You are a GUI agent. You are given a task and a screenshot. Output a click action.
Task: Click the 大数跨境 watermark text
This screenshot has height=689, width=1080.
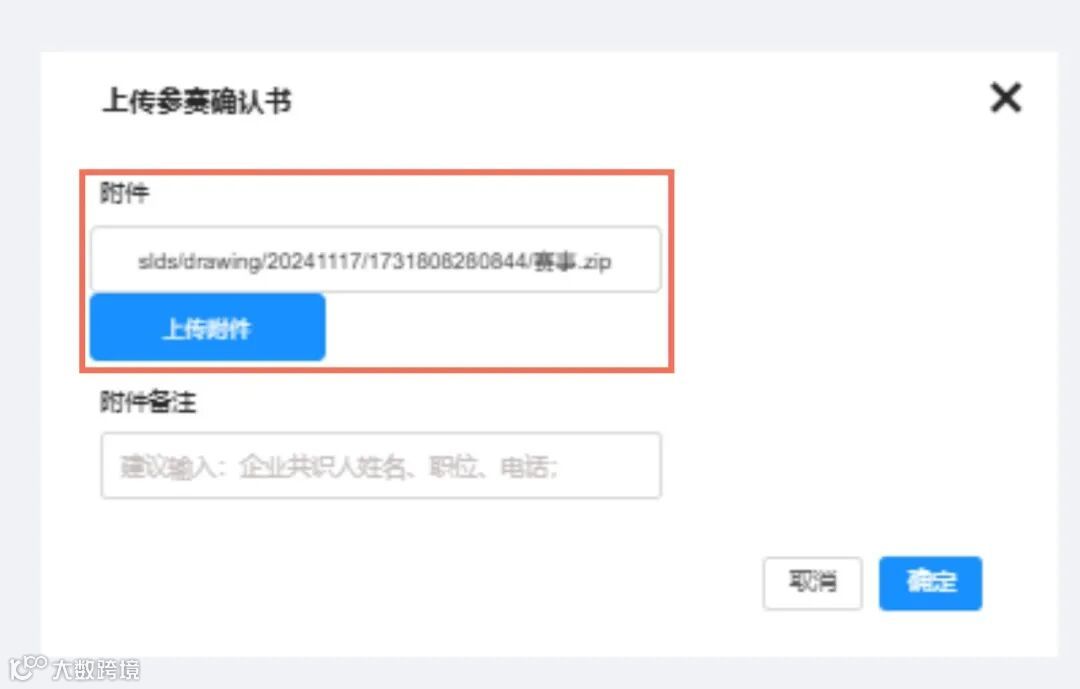point(96,669)
